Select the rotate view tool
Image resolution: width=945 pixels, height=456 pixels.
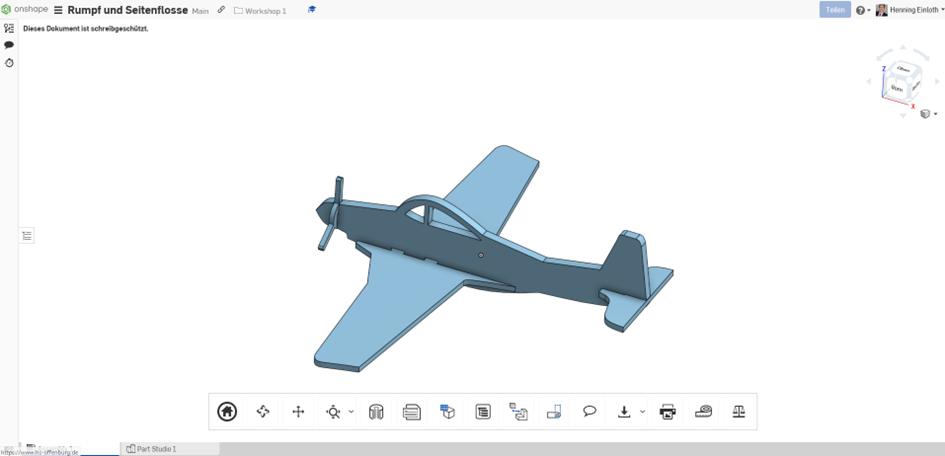click(x=263, y=411)
